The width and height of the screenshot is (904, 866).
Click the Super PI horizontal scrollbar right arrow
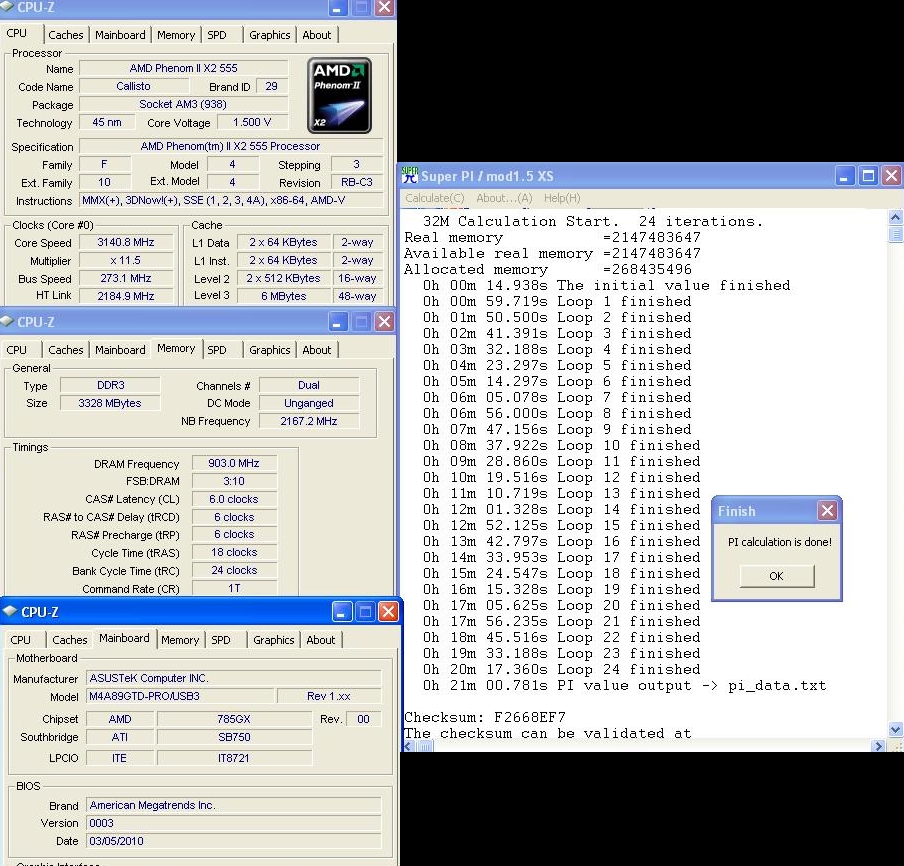pyautogui.click(x=879, y=746)
